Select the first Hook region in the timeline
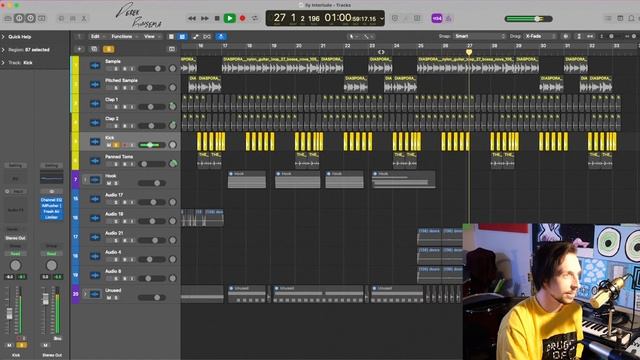 (247, 179)
